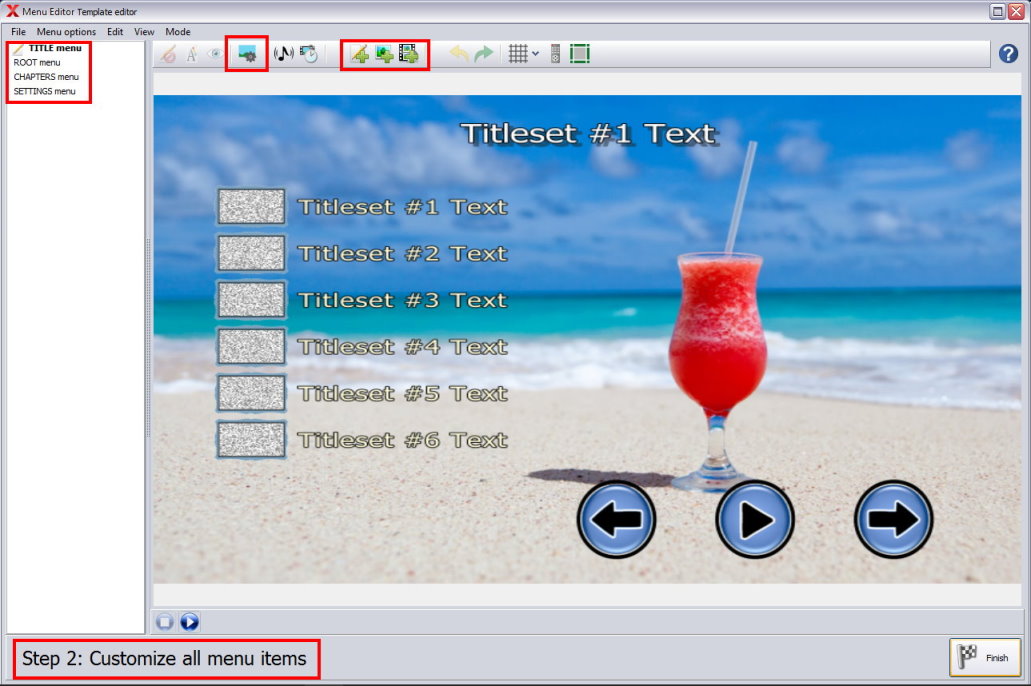Select the 'Titleset #4 Text' label
1031x686 pixels.
pos(403,347)
